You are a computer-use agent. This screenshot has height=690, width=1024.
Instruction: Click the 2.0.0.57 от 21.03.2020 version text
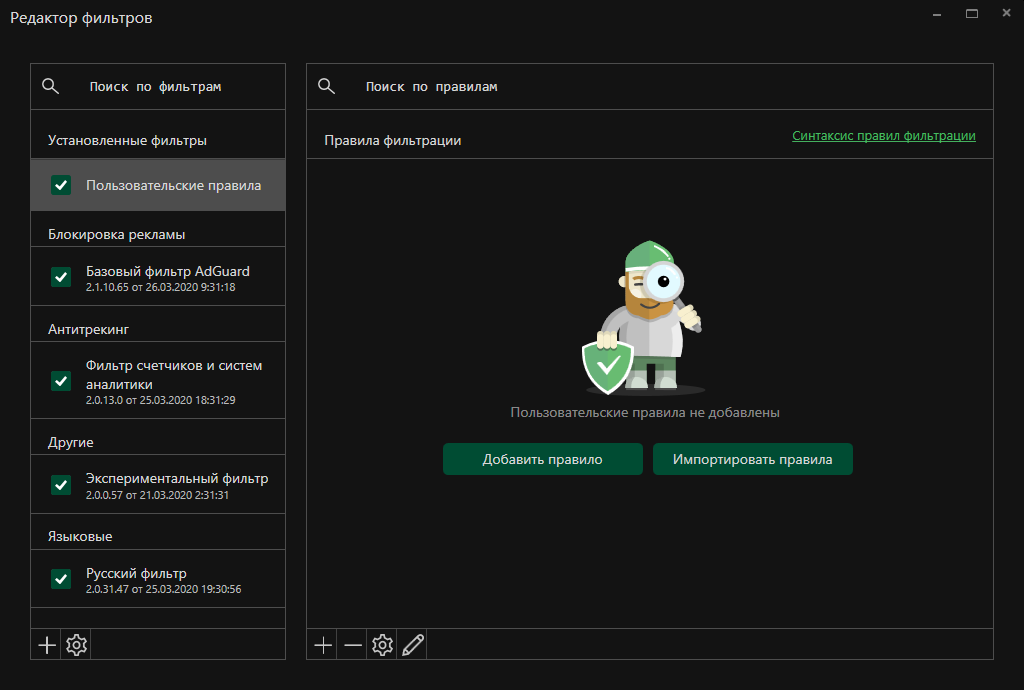pos(157,495)
